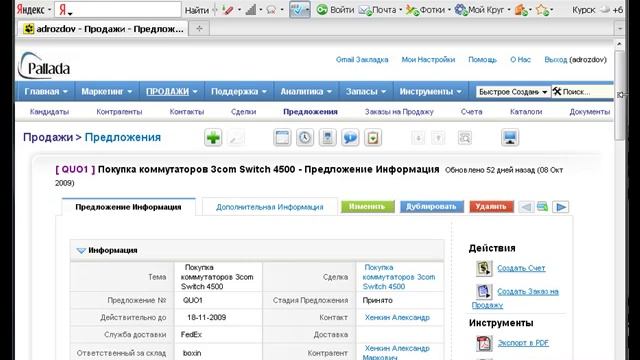
Task: Click the Yandex bar signal bars icon
Action: [251, 10]
